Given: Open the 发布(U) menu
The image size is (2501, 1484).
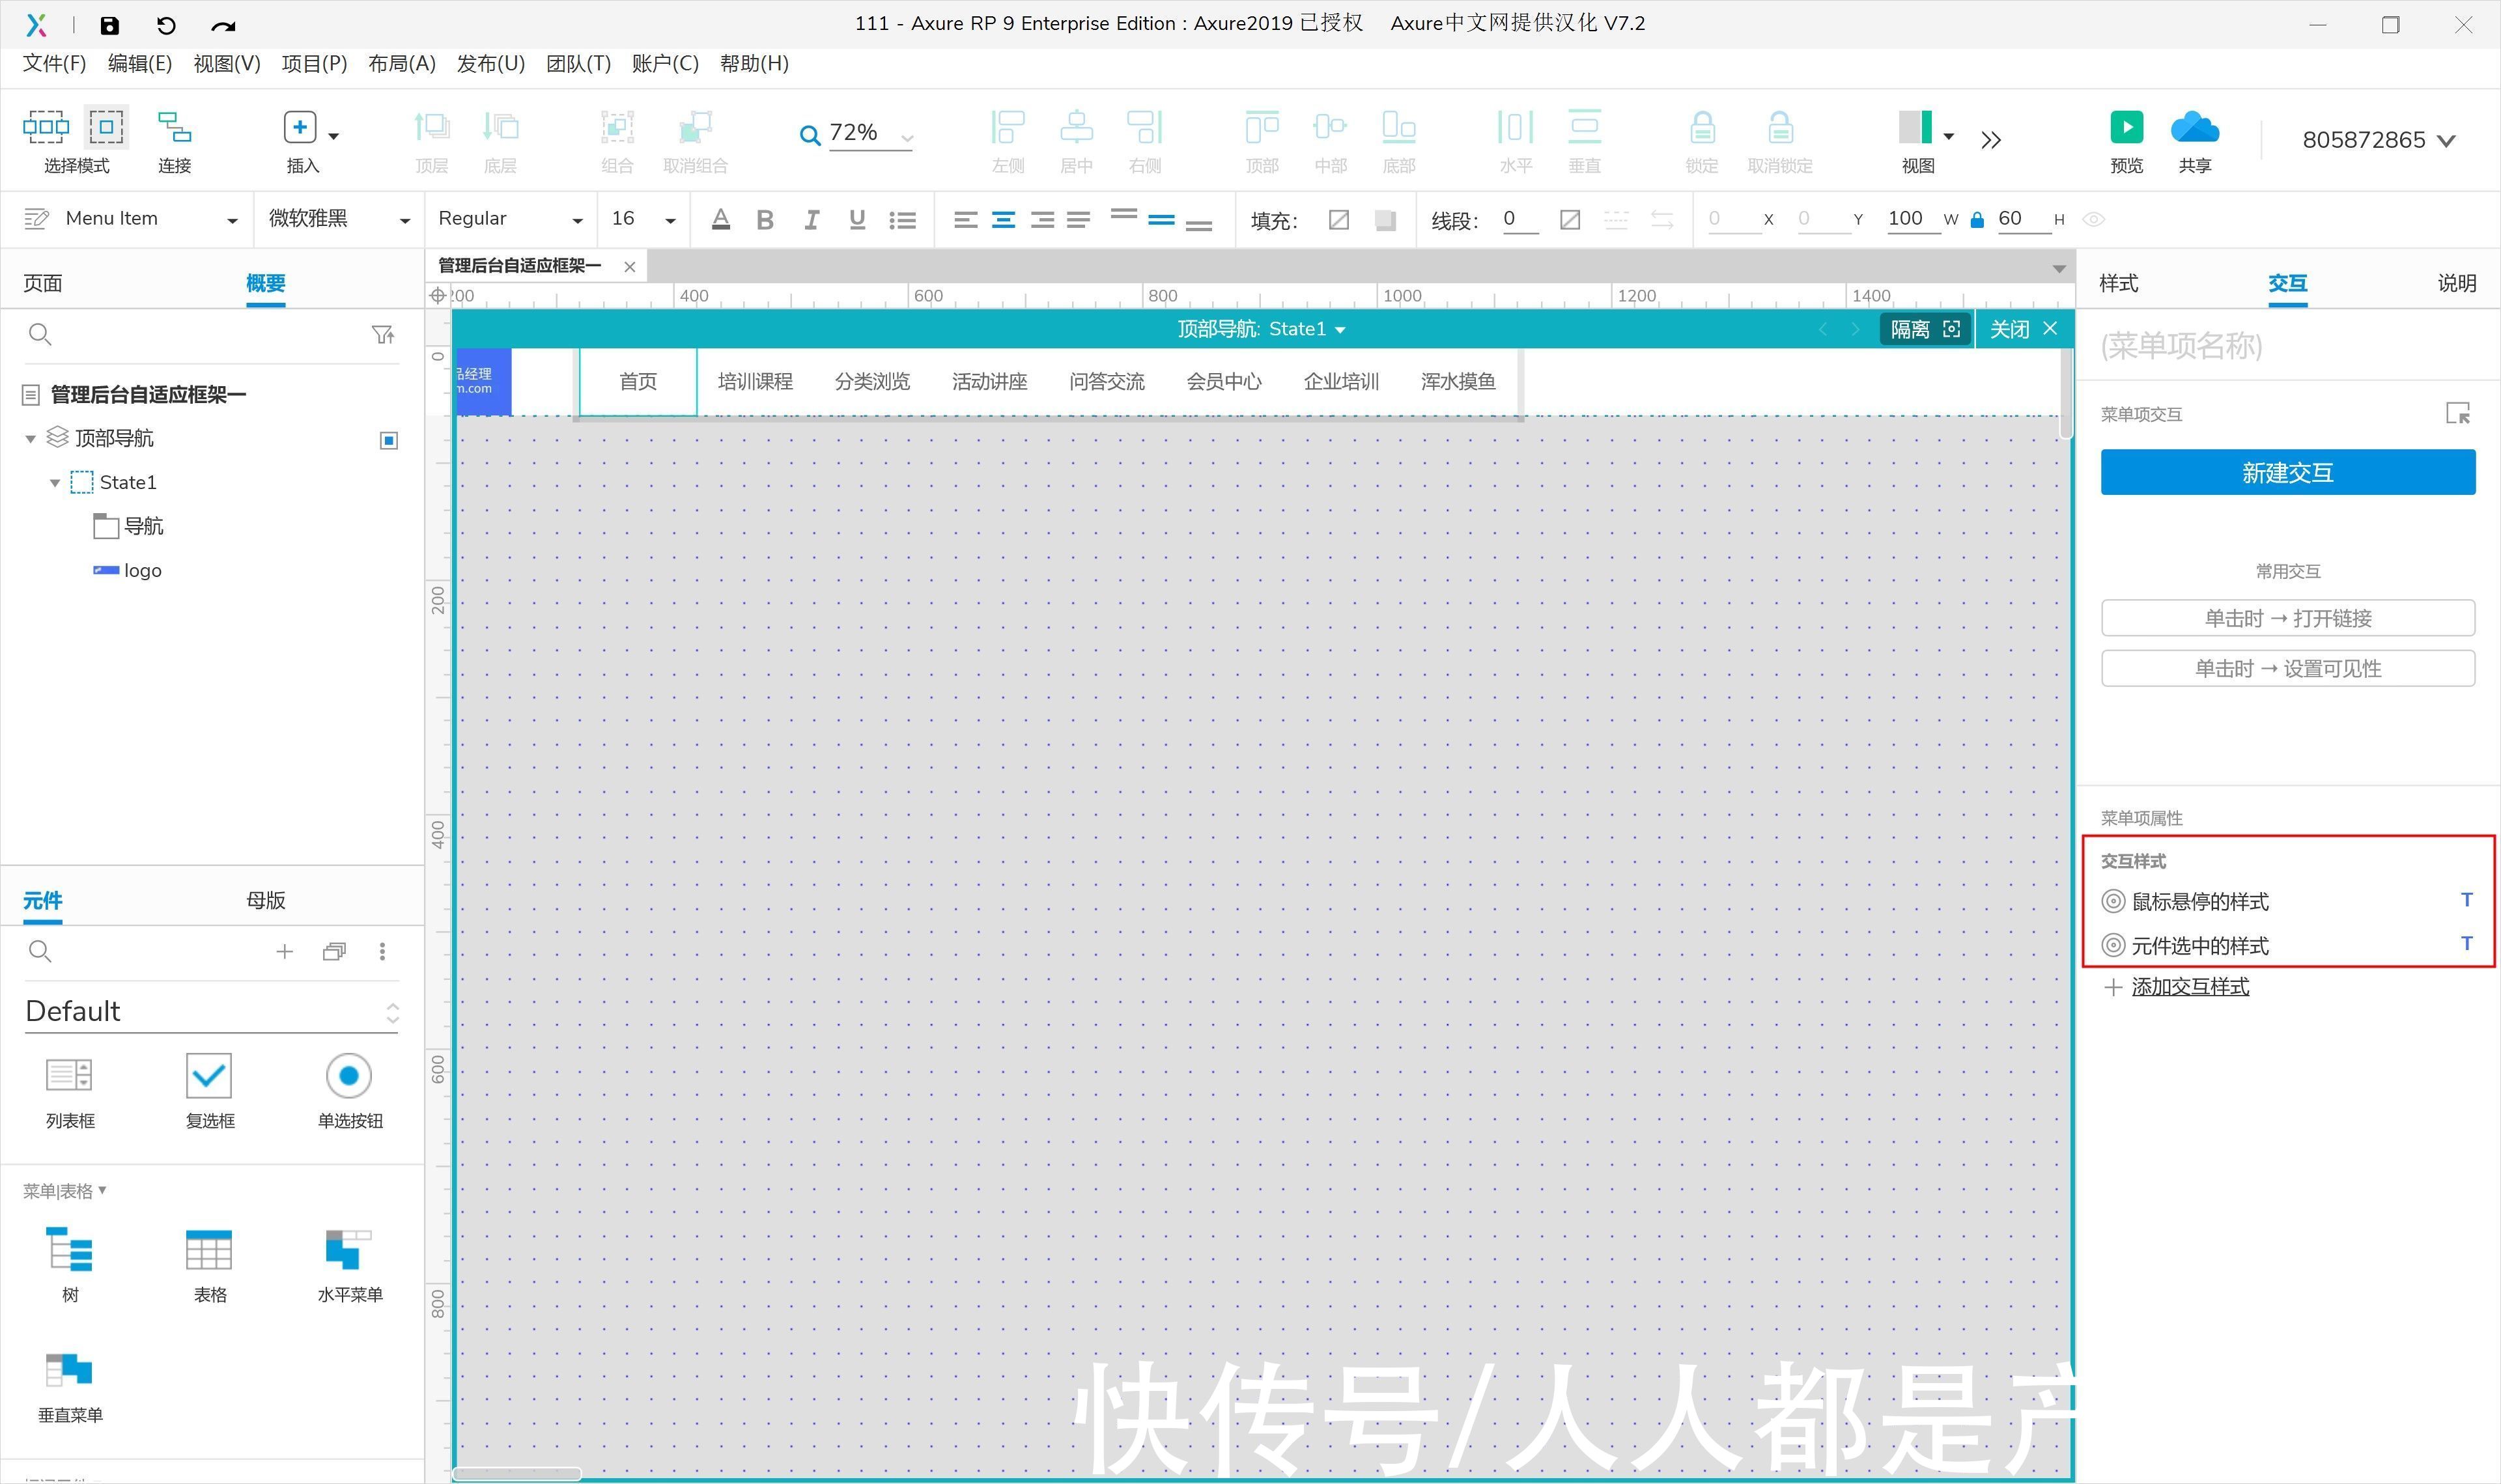Looking at the screenshot, I should pos(490,64).
